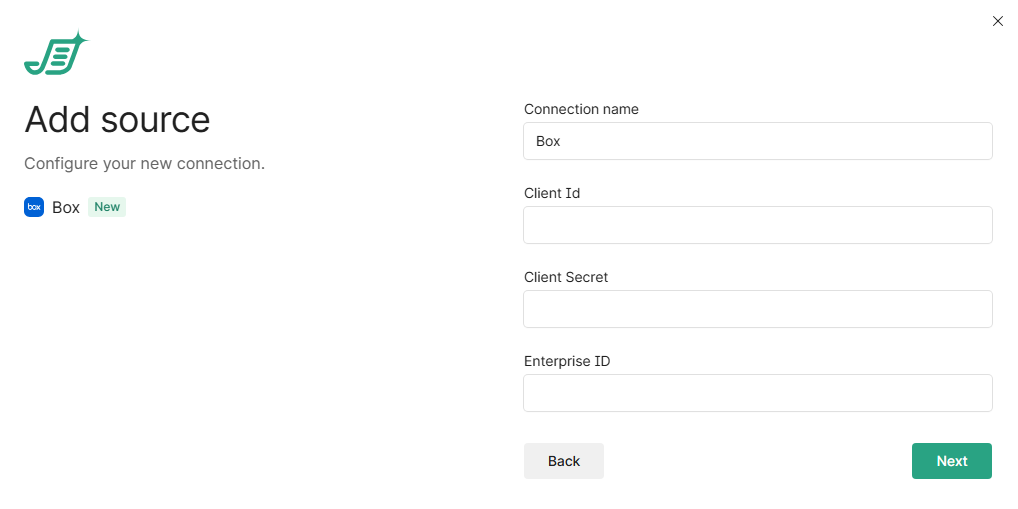Click the Connection name label

coord(581,109)
